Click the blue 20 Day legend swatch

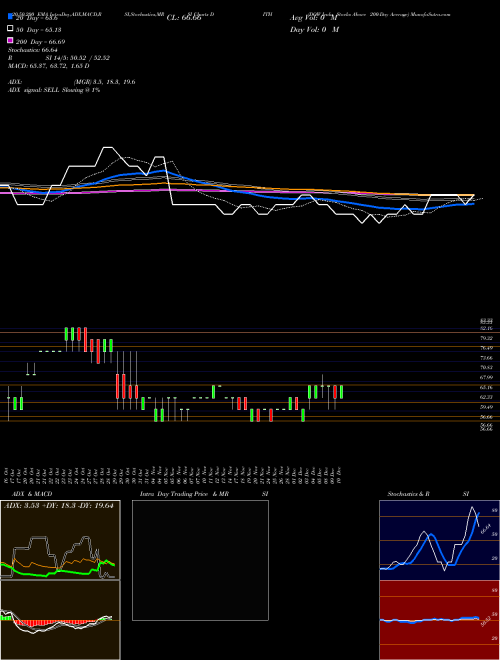[x=10, y=17]
